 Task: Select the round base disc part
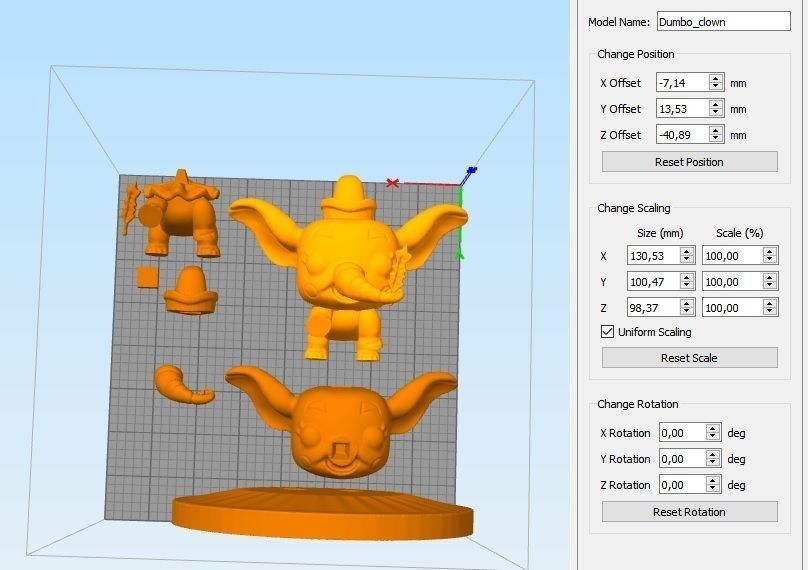(x=323, y=513)
